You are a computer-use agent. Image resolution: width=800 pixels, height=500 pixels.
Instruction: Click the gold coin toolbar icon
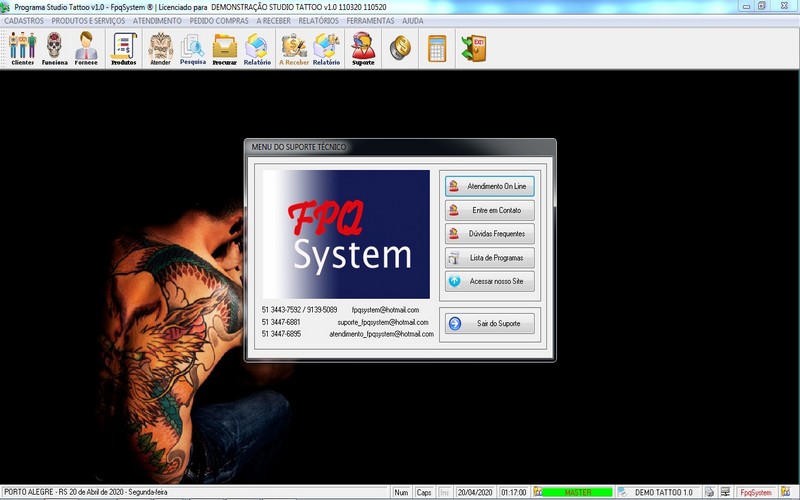click(400, 48)
